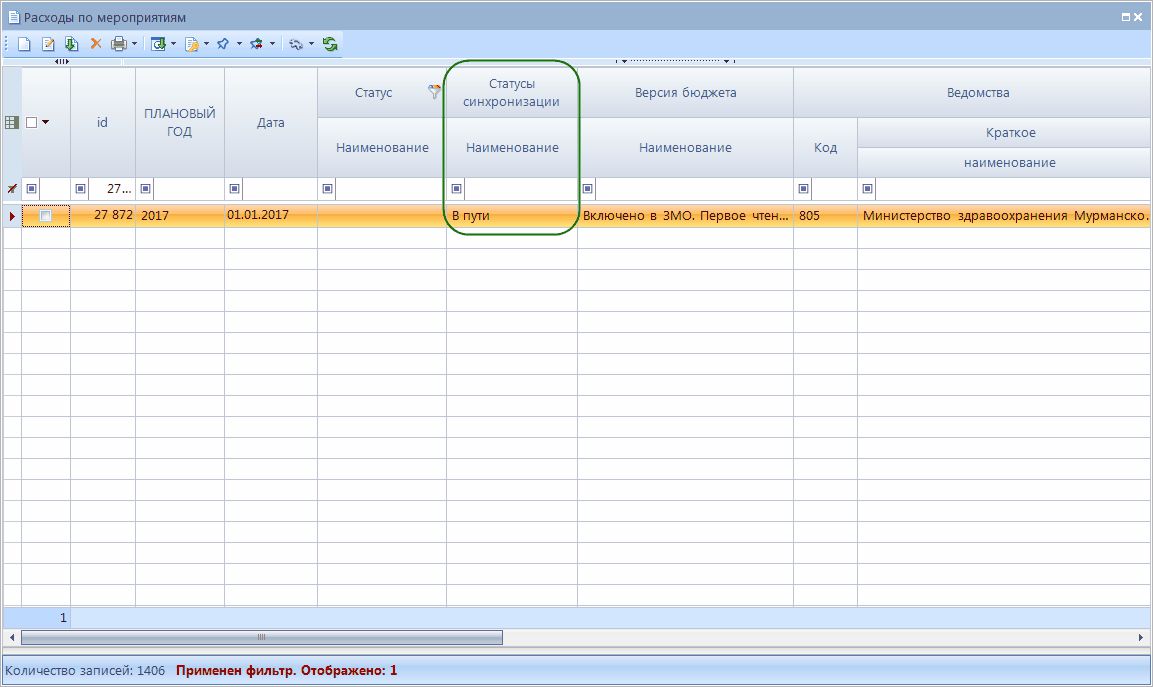Click filter input under Статусы синхронизации
Screen dimensions: 1153x687
click(x=519, y=188)
